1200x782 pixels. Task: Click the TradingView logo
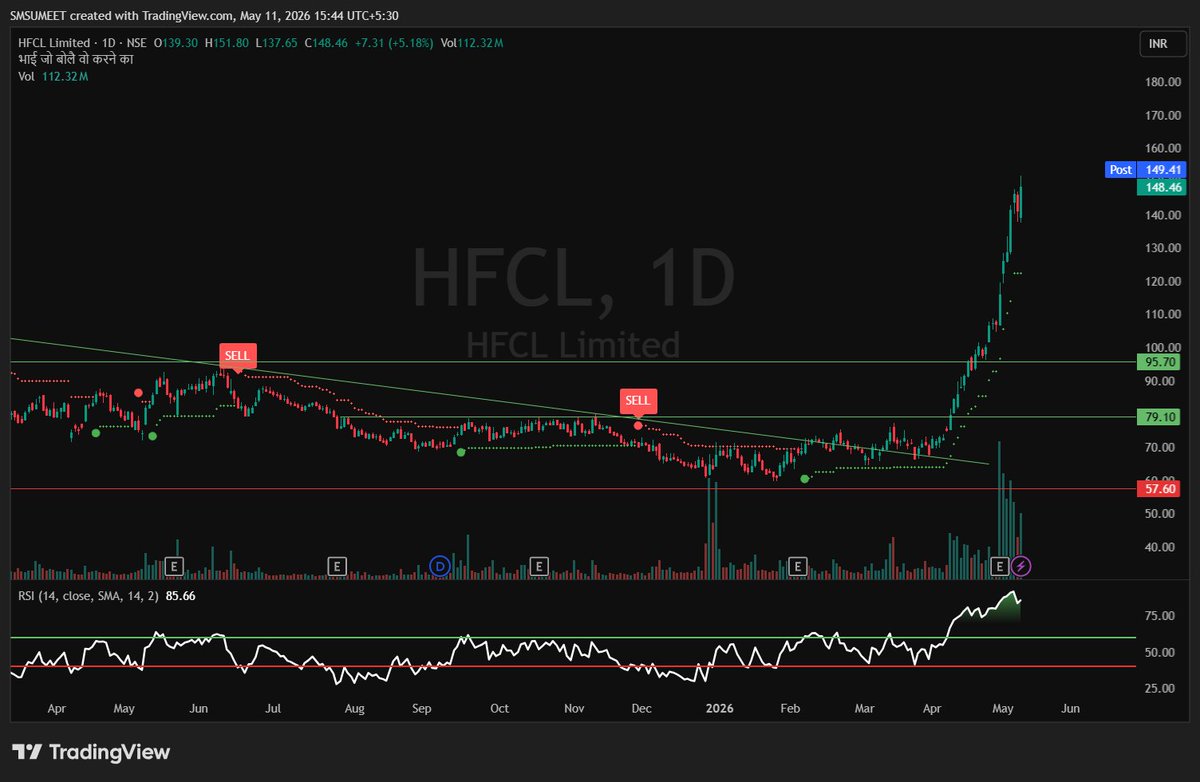coord(91,752)
